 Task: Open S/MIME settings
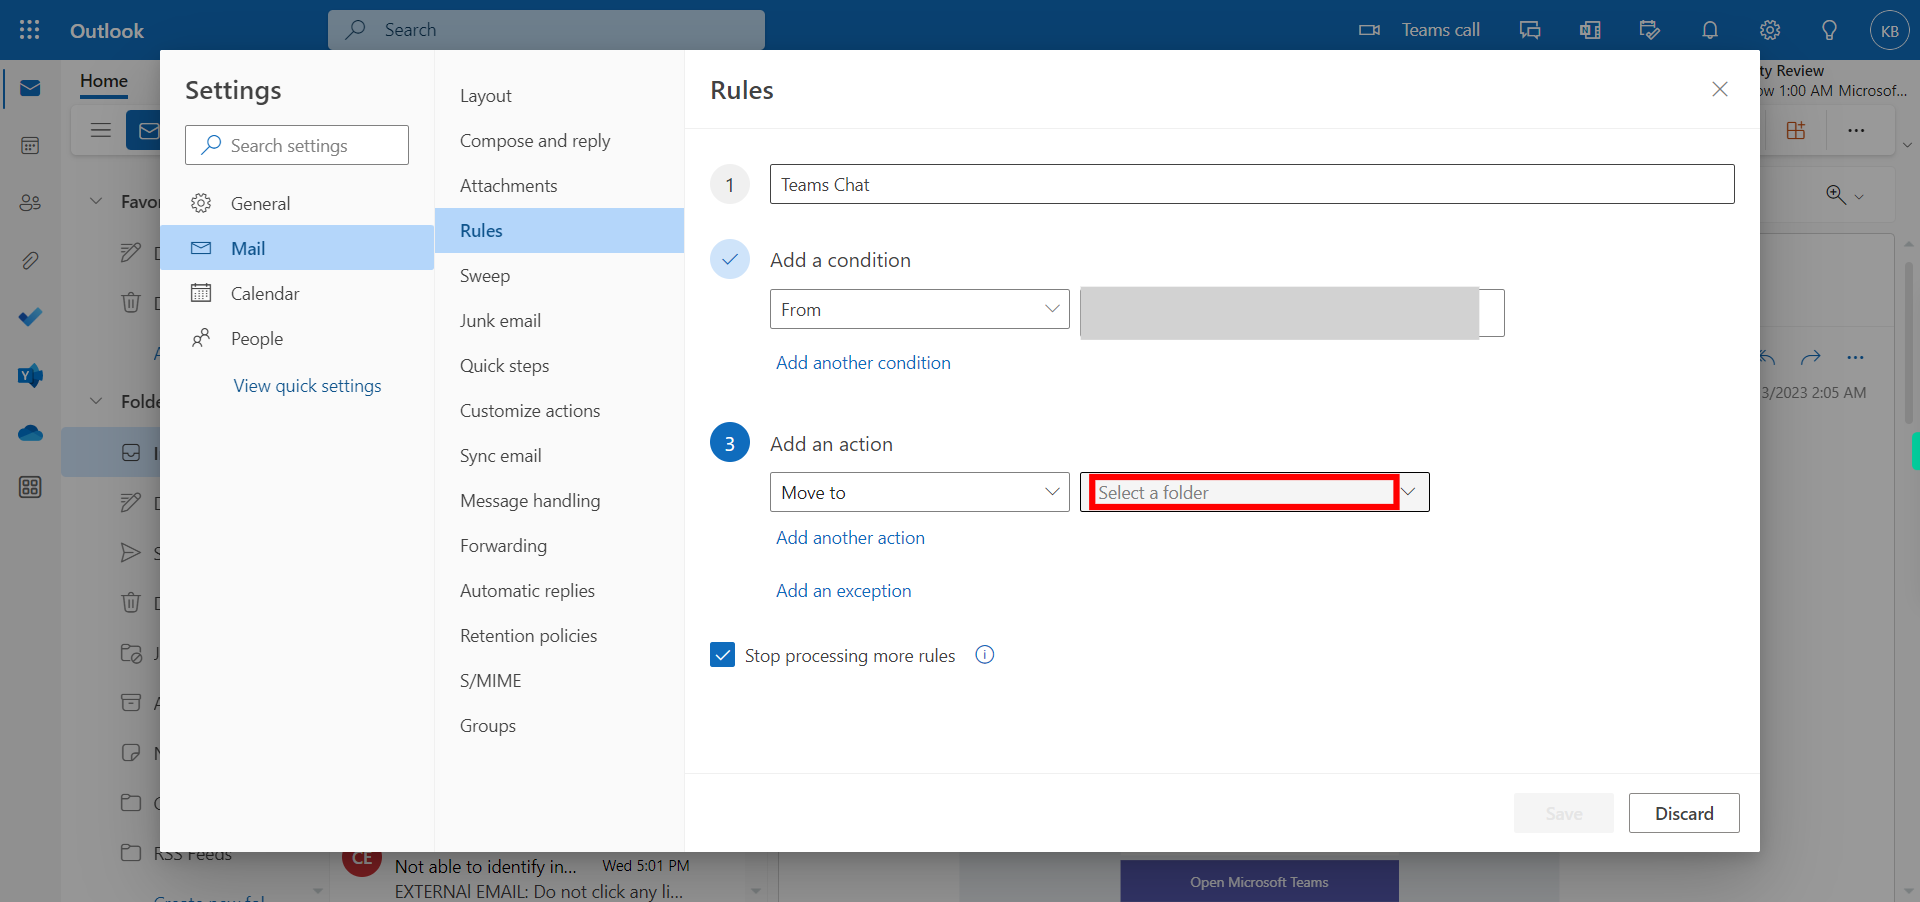559,681
